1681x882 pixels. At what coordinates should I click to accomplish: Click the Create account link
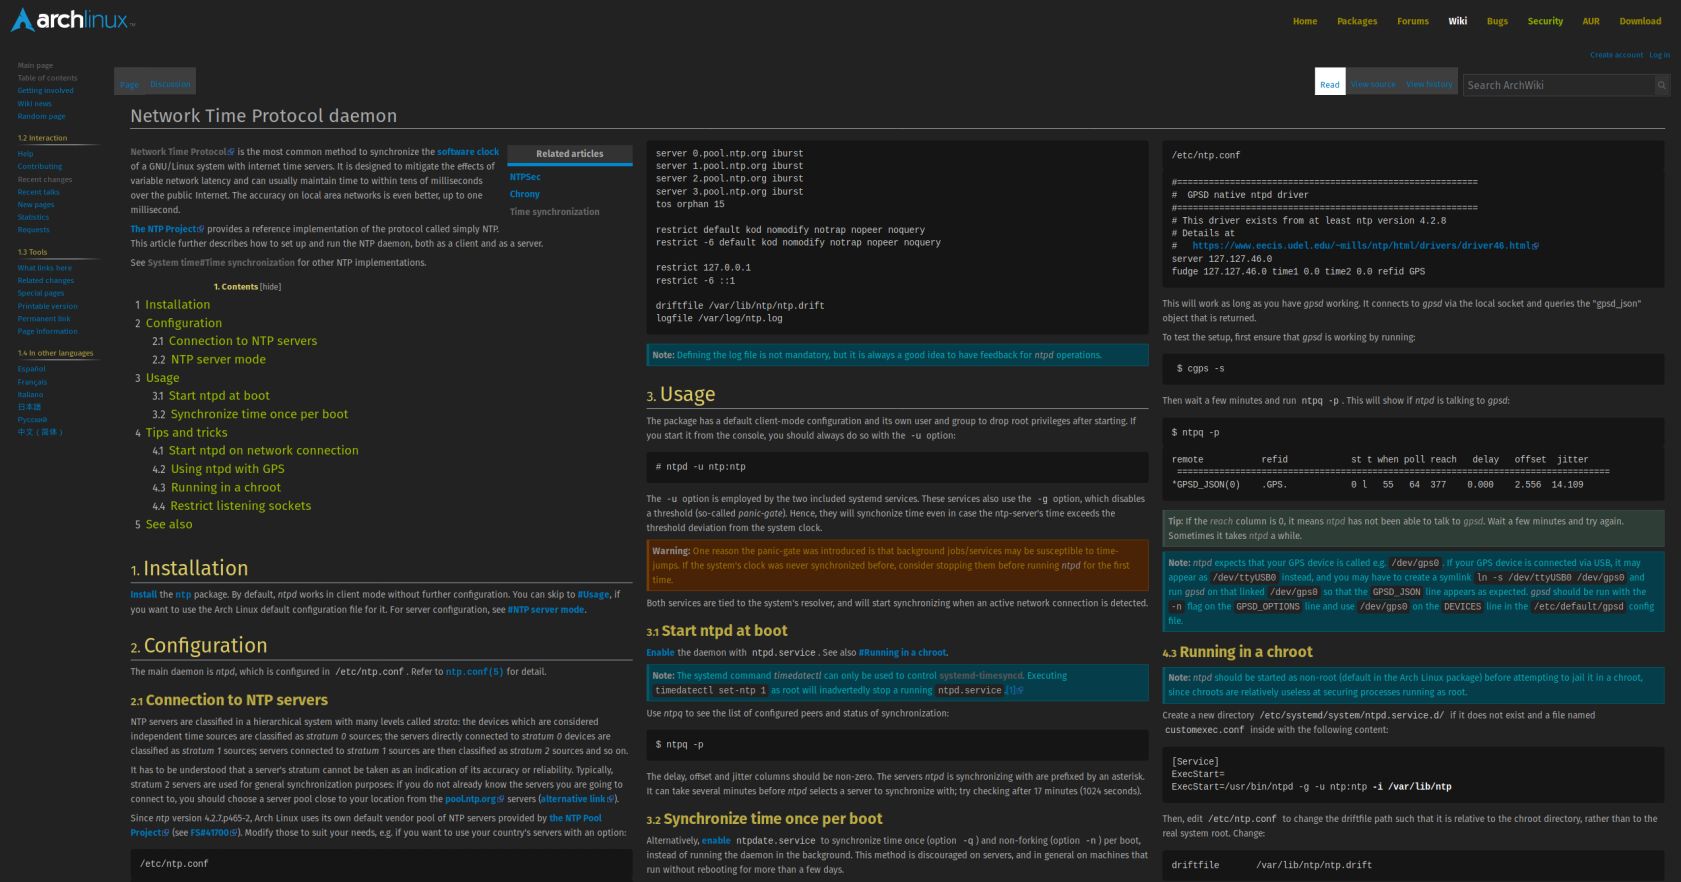click(x=1616, y=55)
